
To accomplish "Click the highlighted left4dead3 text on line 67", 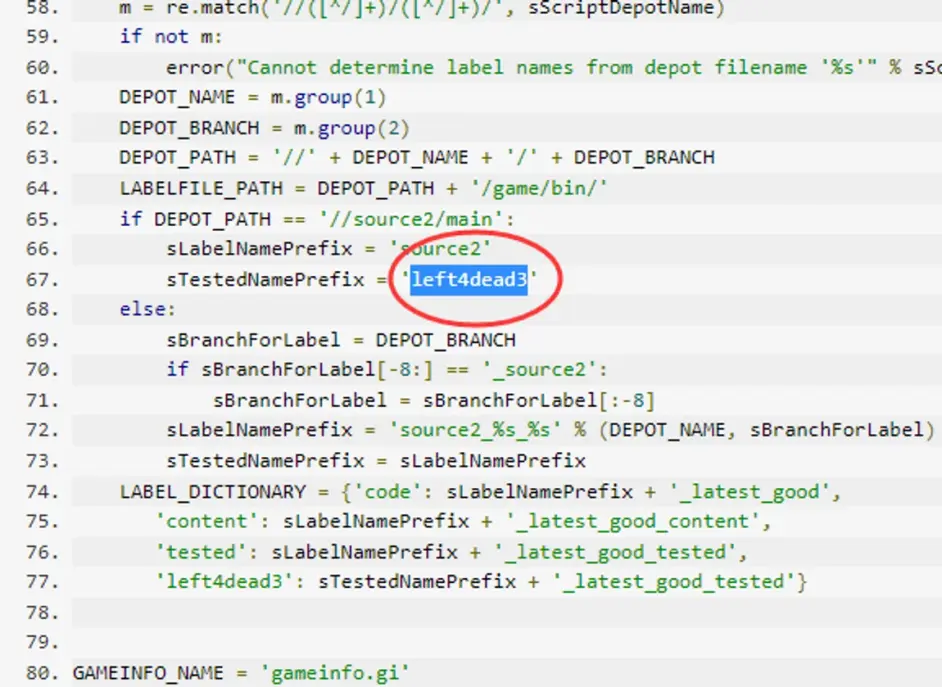I will [468, 280].
